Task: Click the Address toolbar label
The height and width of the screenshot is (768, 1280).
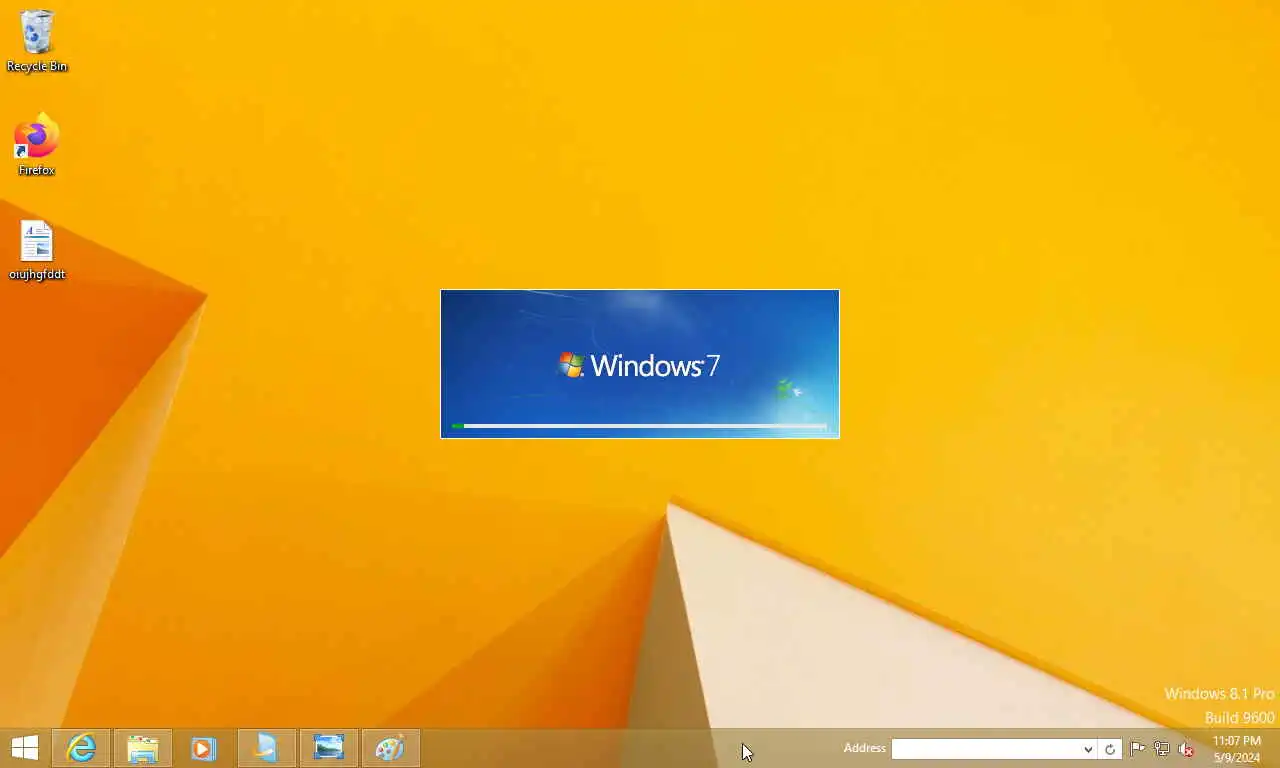Action: (x=865, y=748)
